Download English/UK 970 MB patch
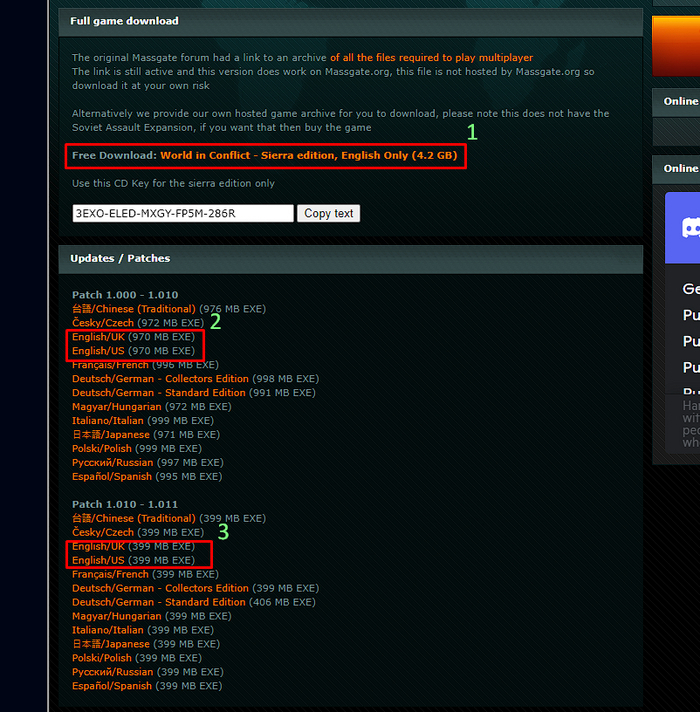Viewport: 700px width, 712px height. pos(99,337)
